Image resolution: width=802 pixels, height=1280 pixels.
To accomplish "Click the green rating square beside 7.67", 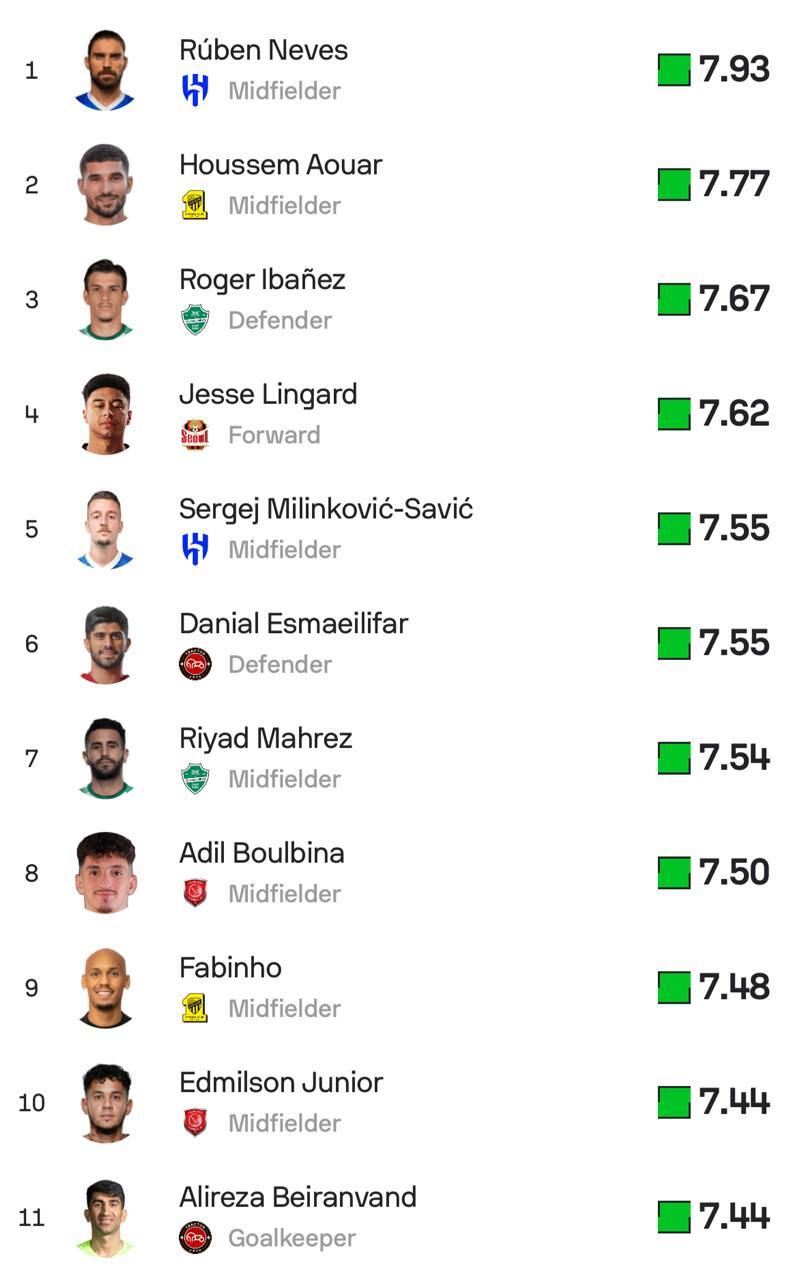I will (x=674, y=299).
